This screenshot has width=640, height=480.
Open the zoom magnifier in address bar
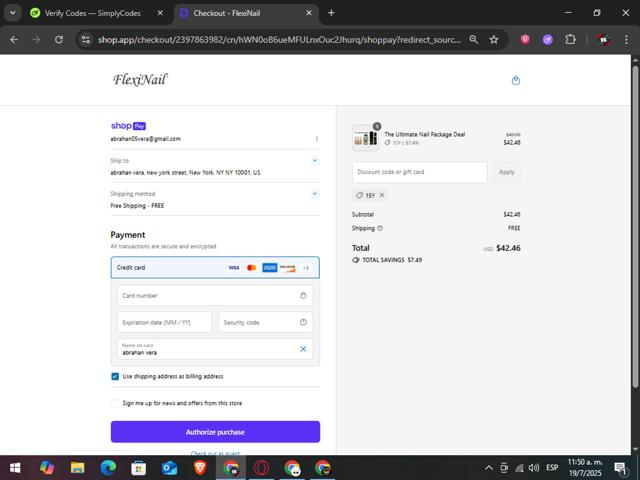(x=473, y=40)
